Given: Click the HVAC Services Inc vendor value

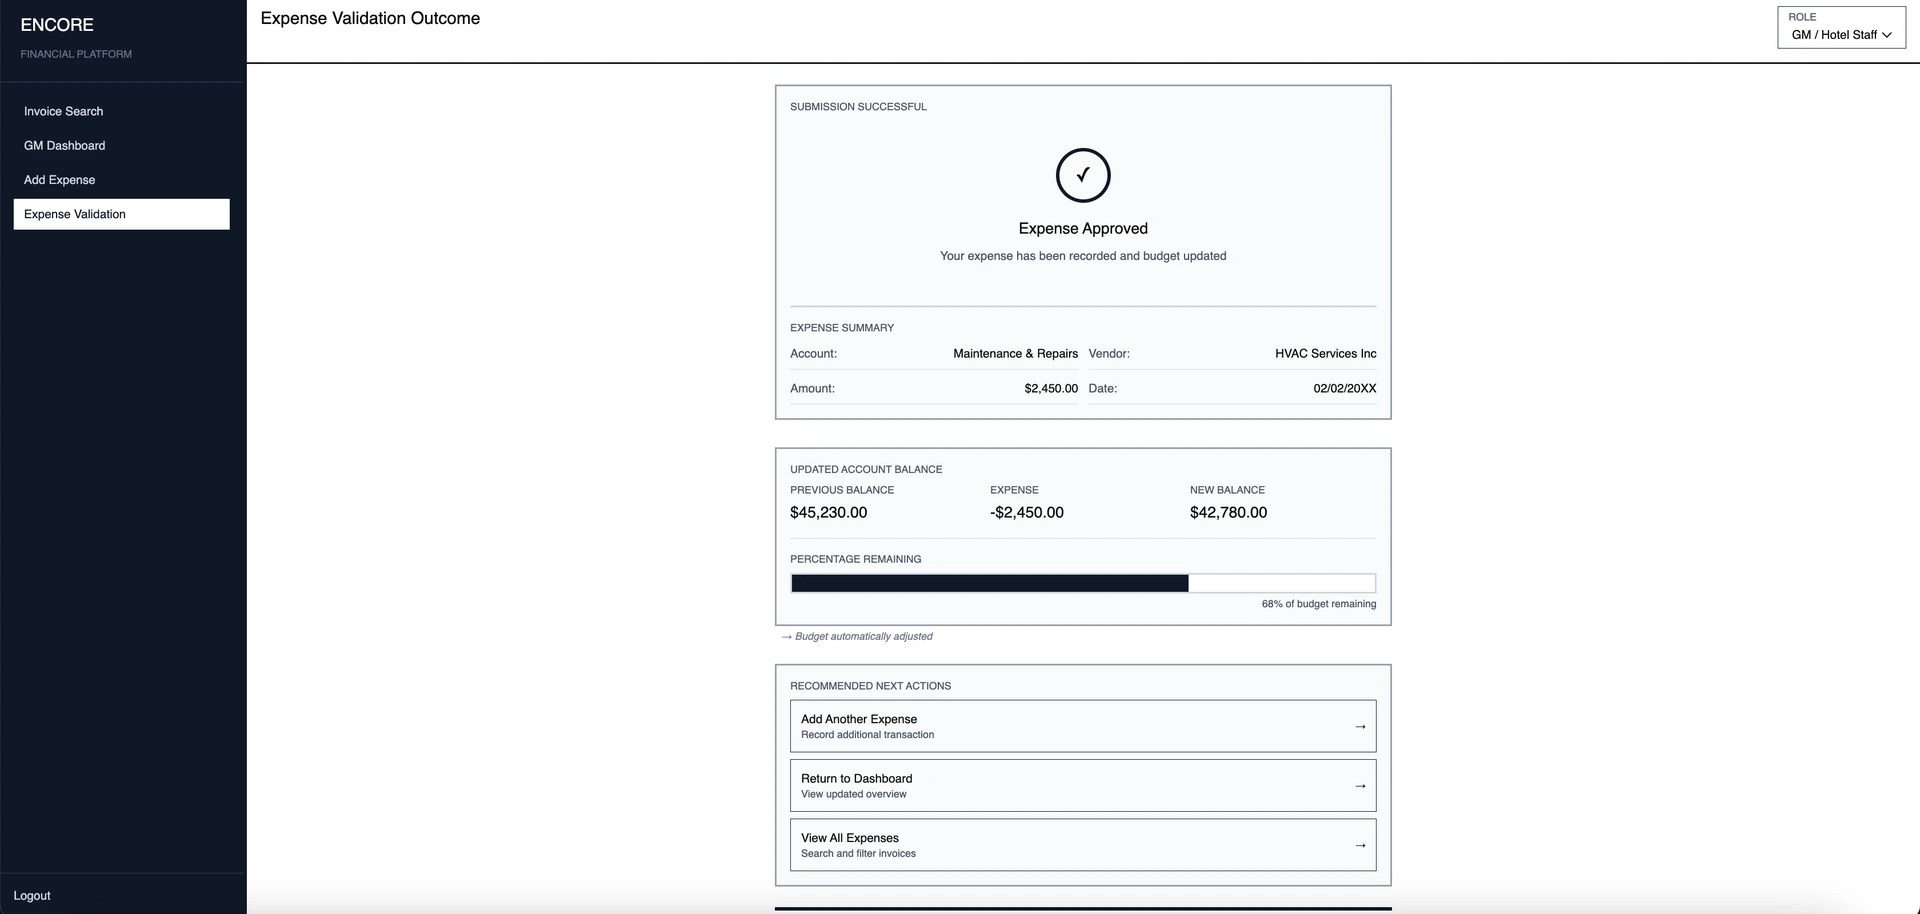Looking at the screenshot, I should point(1325,353).
